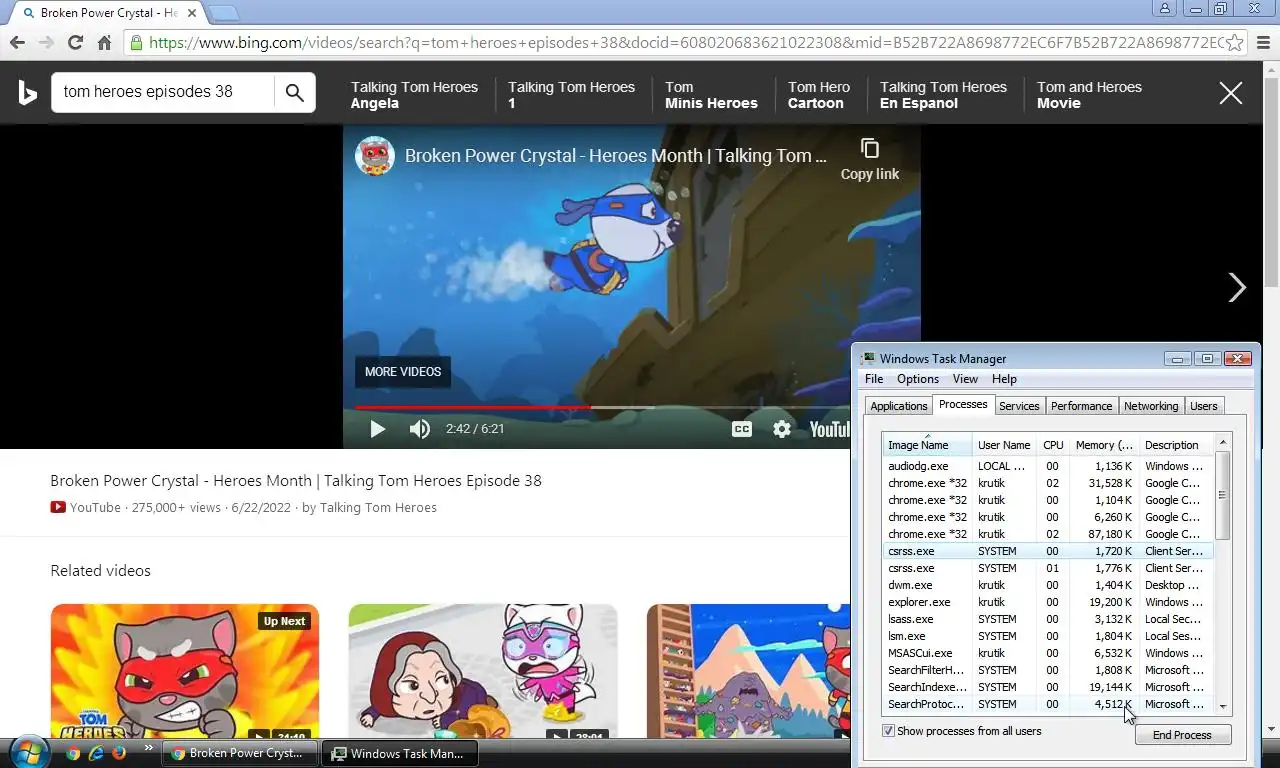
Task: Switch to Windows Task Manager taskbar button
Action: pyautogui.click(x=400, y=753)
